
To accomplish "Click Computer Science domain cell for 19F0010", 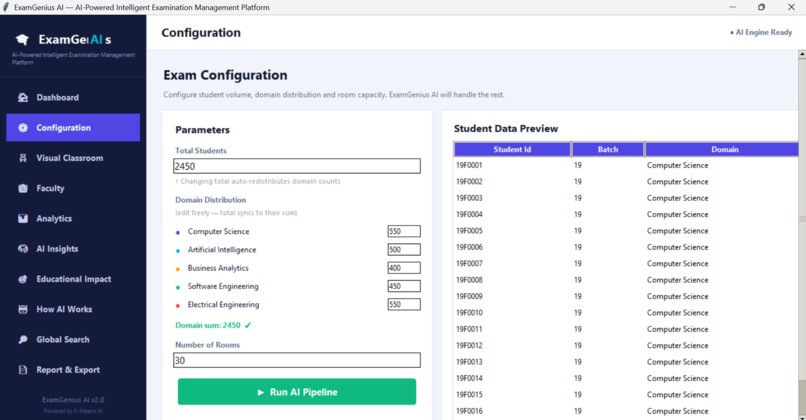I will point(677,313).
